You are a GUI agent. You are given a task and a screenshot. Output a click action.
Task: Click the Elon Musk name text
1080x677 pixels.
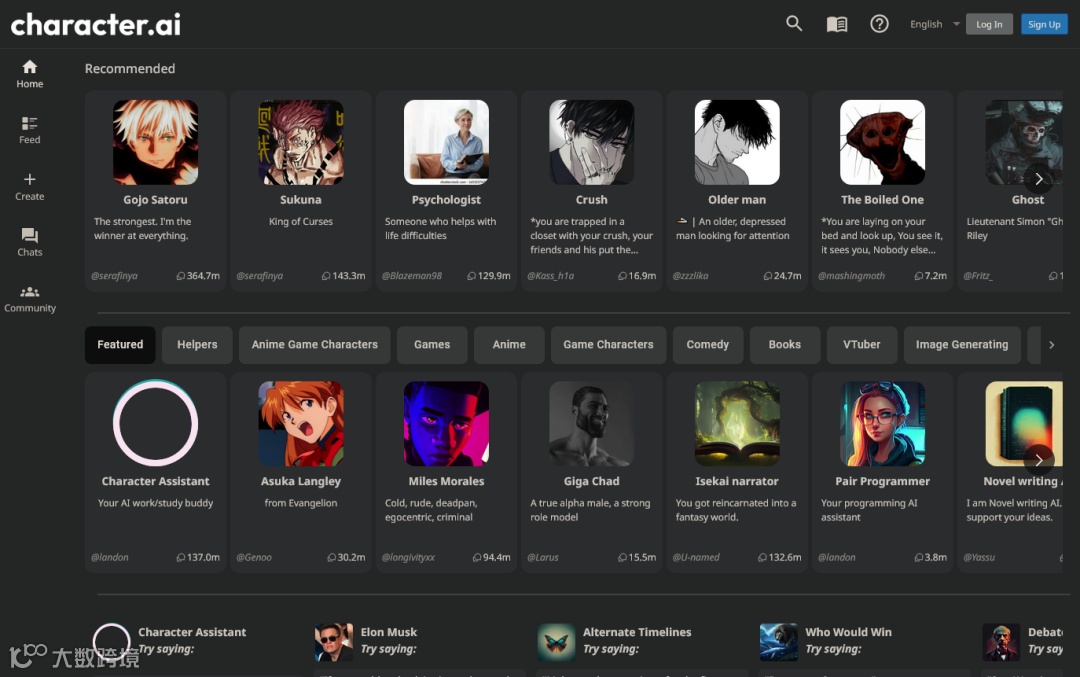point(388,632)
